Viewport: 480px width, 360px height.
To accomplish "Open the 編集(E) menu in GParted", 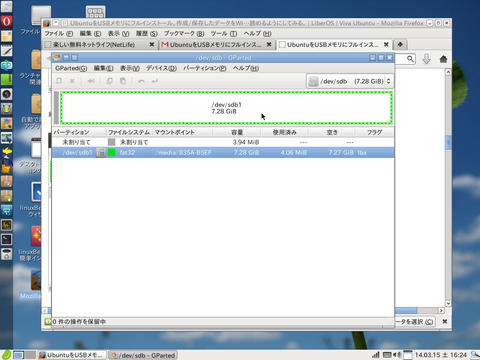I will point(103,68).
